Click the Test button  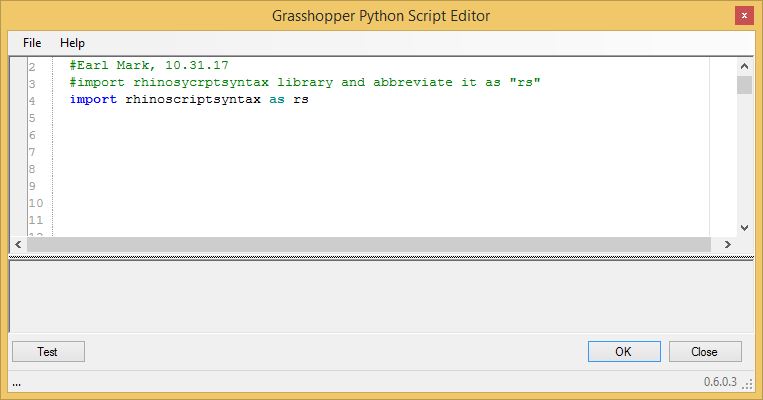48,351
